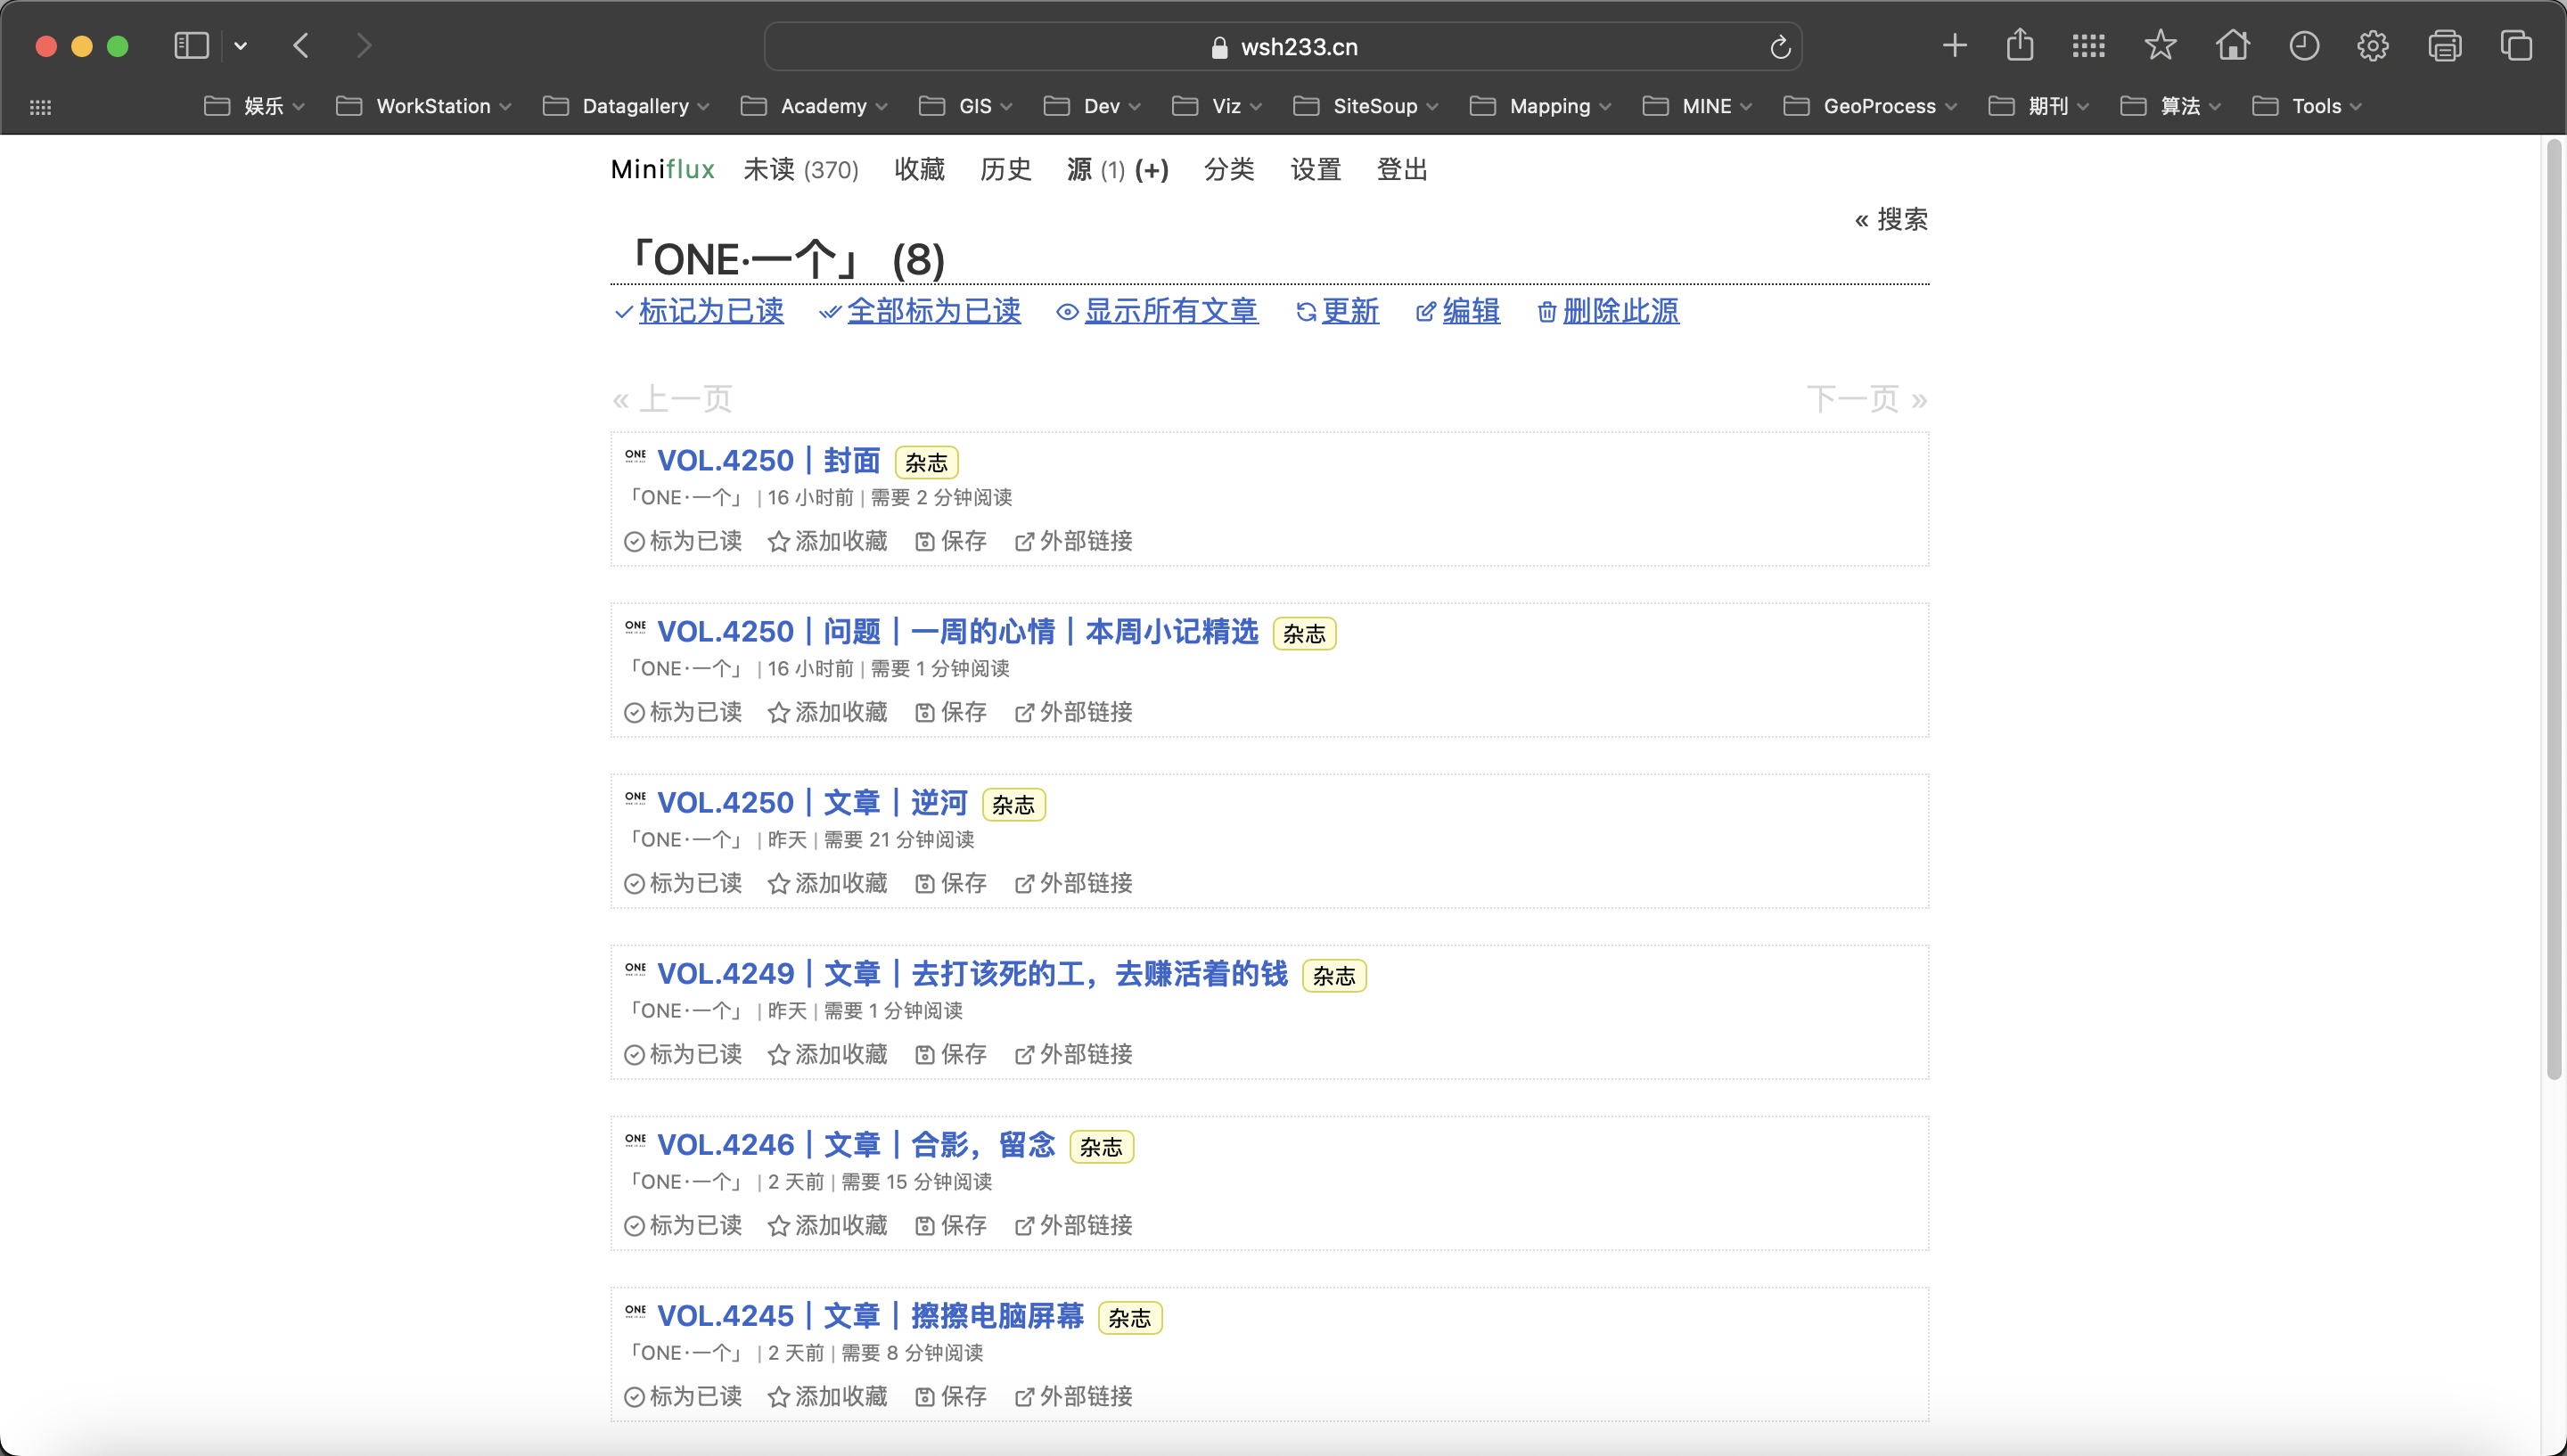This screenshot has width=2567, height=1456.
Task: Open a new tab with plus icon
Action: (x=1954, y=46)
